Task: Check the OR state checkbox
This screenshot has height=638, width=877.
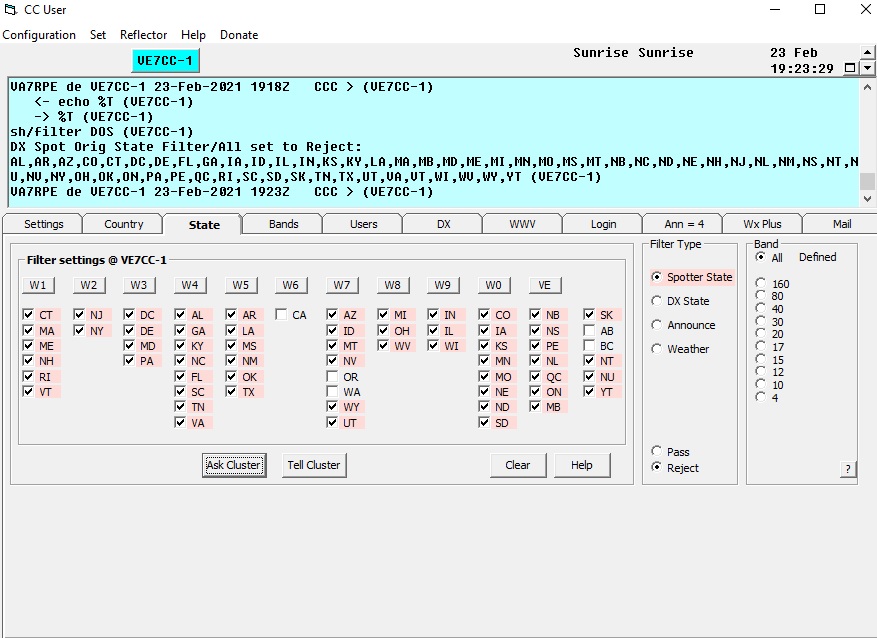Action: (332, 376)
